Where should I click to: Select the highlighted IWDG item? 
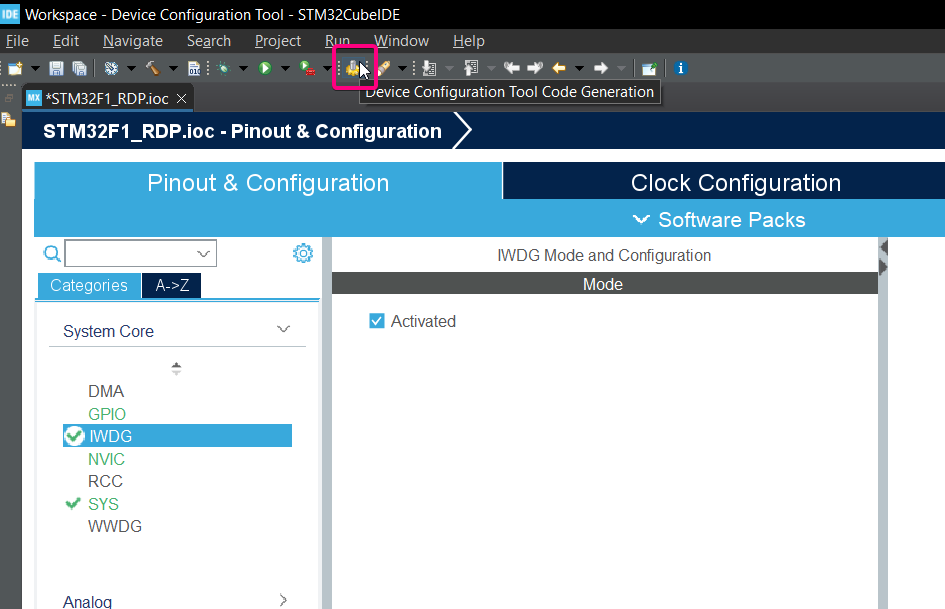pos(177,436)
